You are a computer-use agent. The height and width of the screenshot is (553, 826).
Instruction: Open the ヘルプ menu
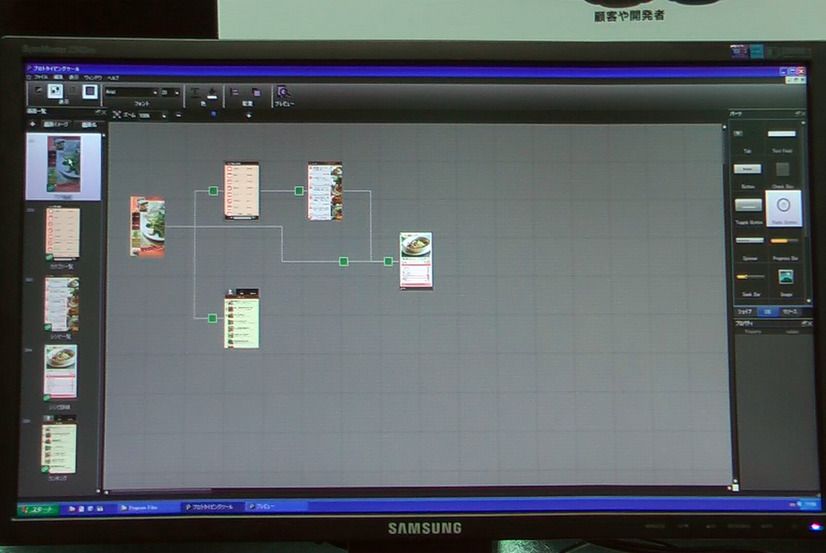[113, 77]
